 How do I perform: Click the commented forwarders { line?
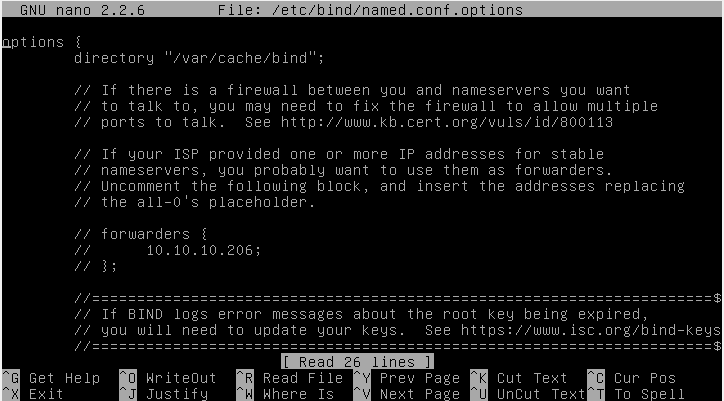(141, 234)
